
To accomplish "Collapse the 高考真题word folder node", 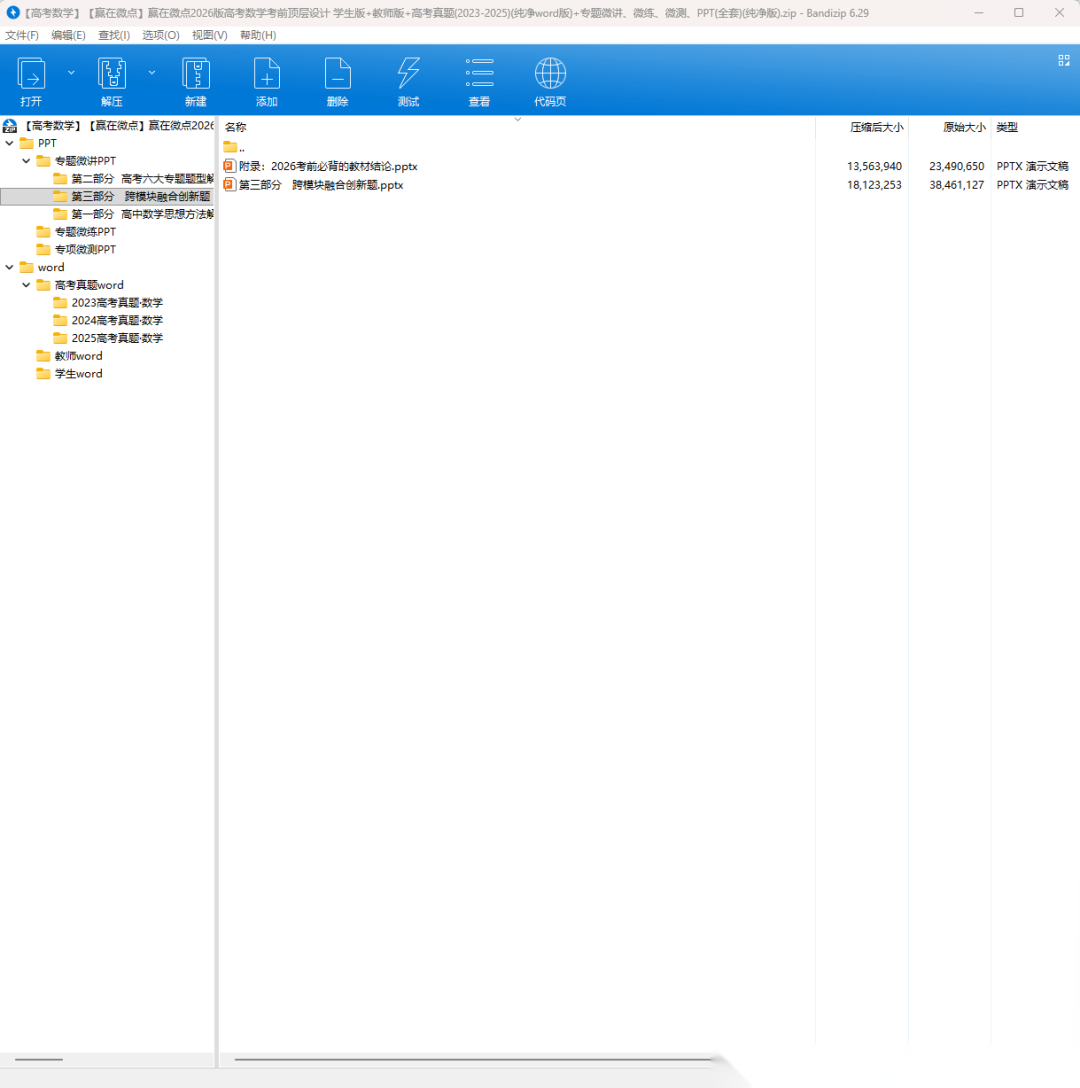I will tap(27, 285).
